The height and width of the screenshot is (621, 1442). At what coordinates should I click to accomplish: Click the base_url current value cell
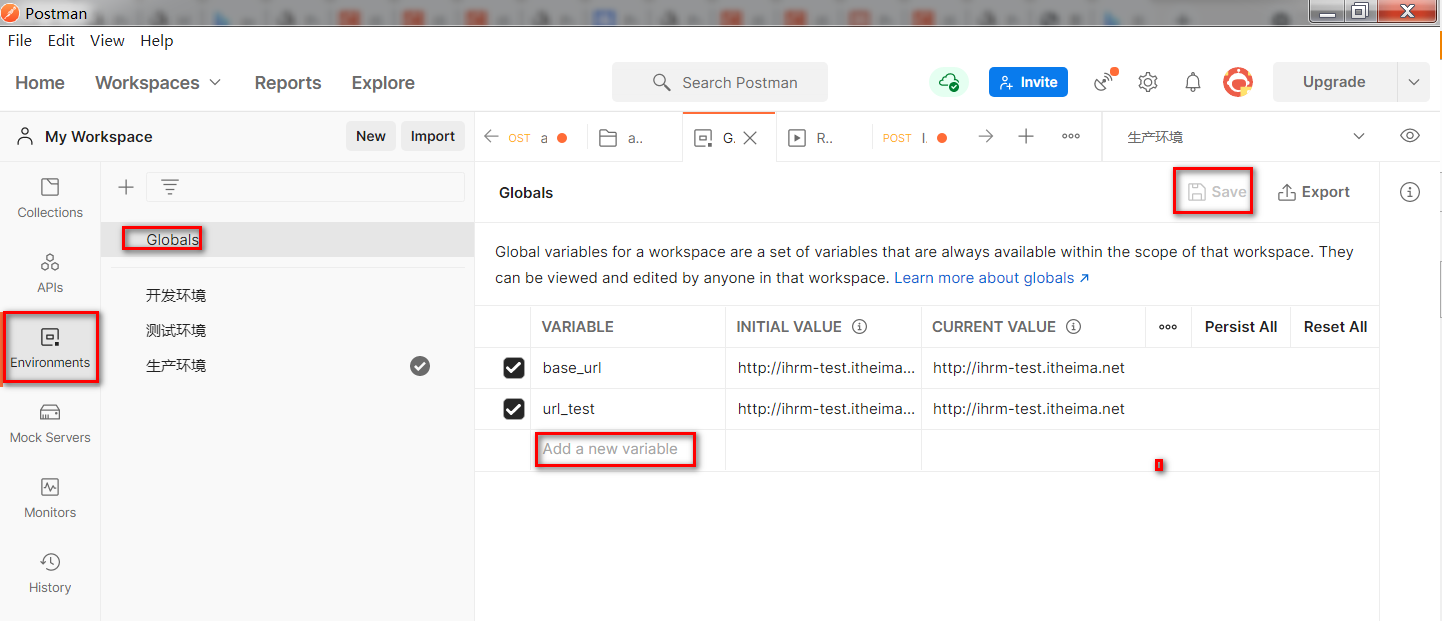(1150, 368)
